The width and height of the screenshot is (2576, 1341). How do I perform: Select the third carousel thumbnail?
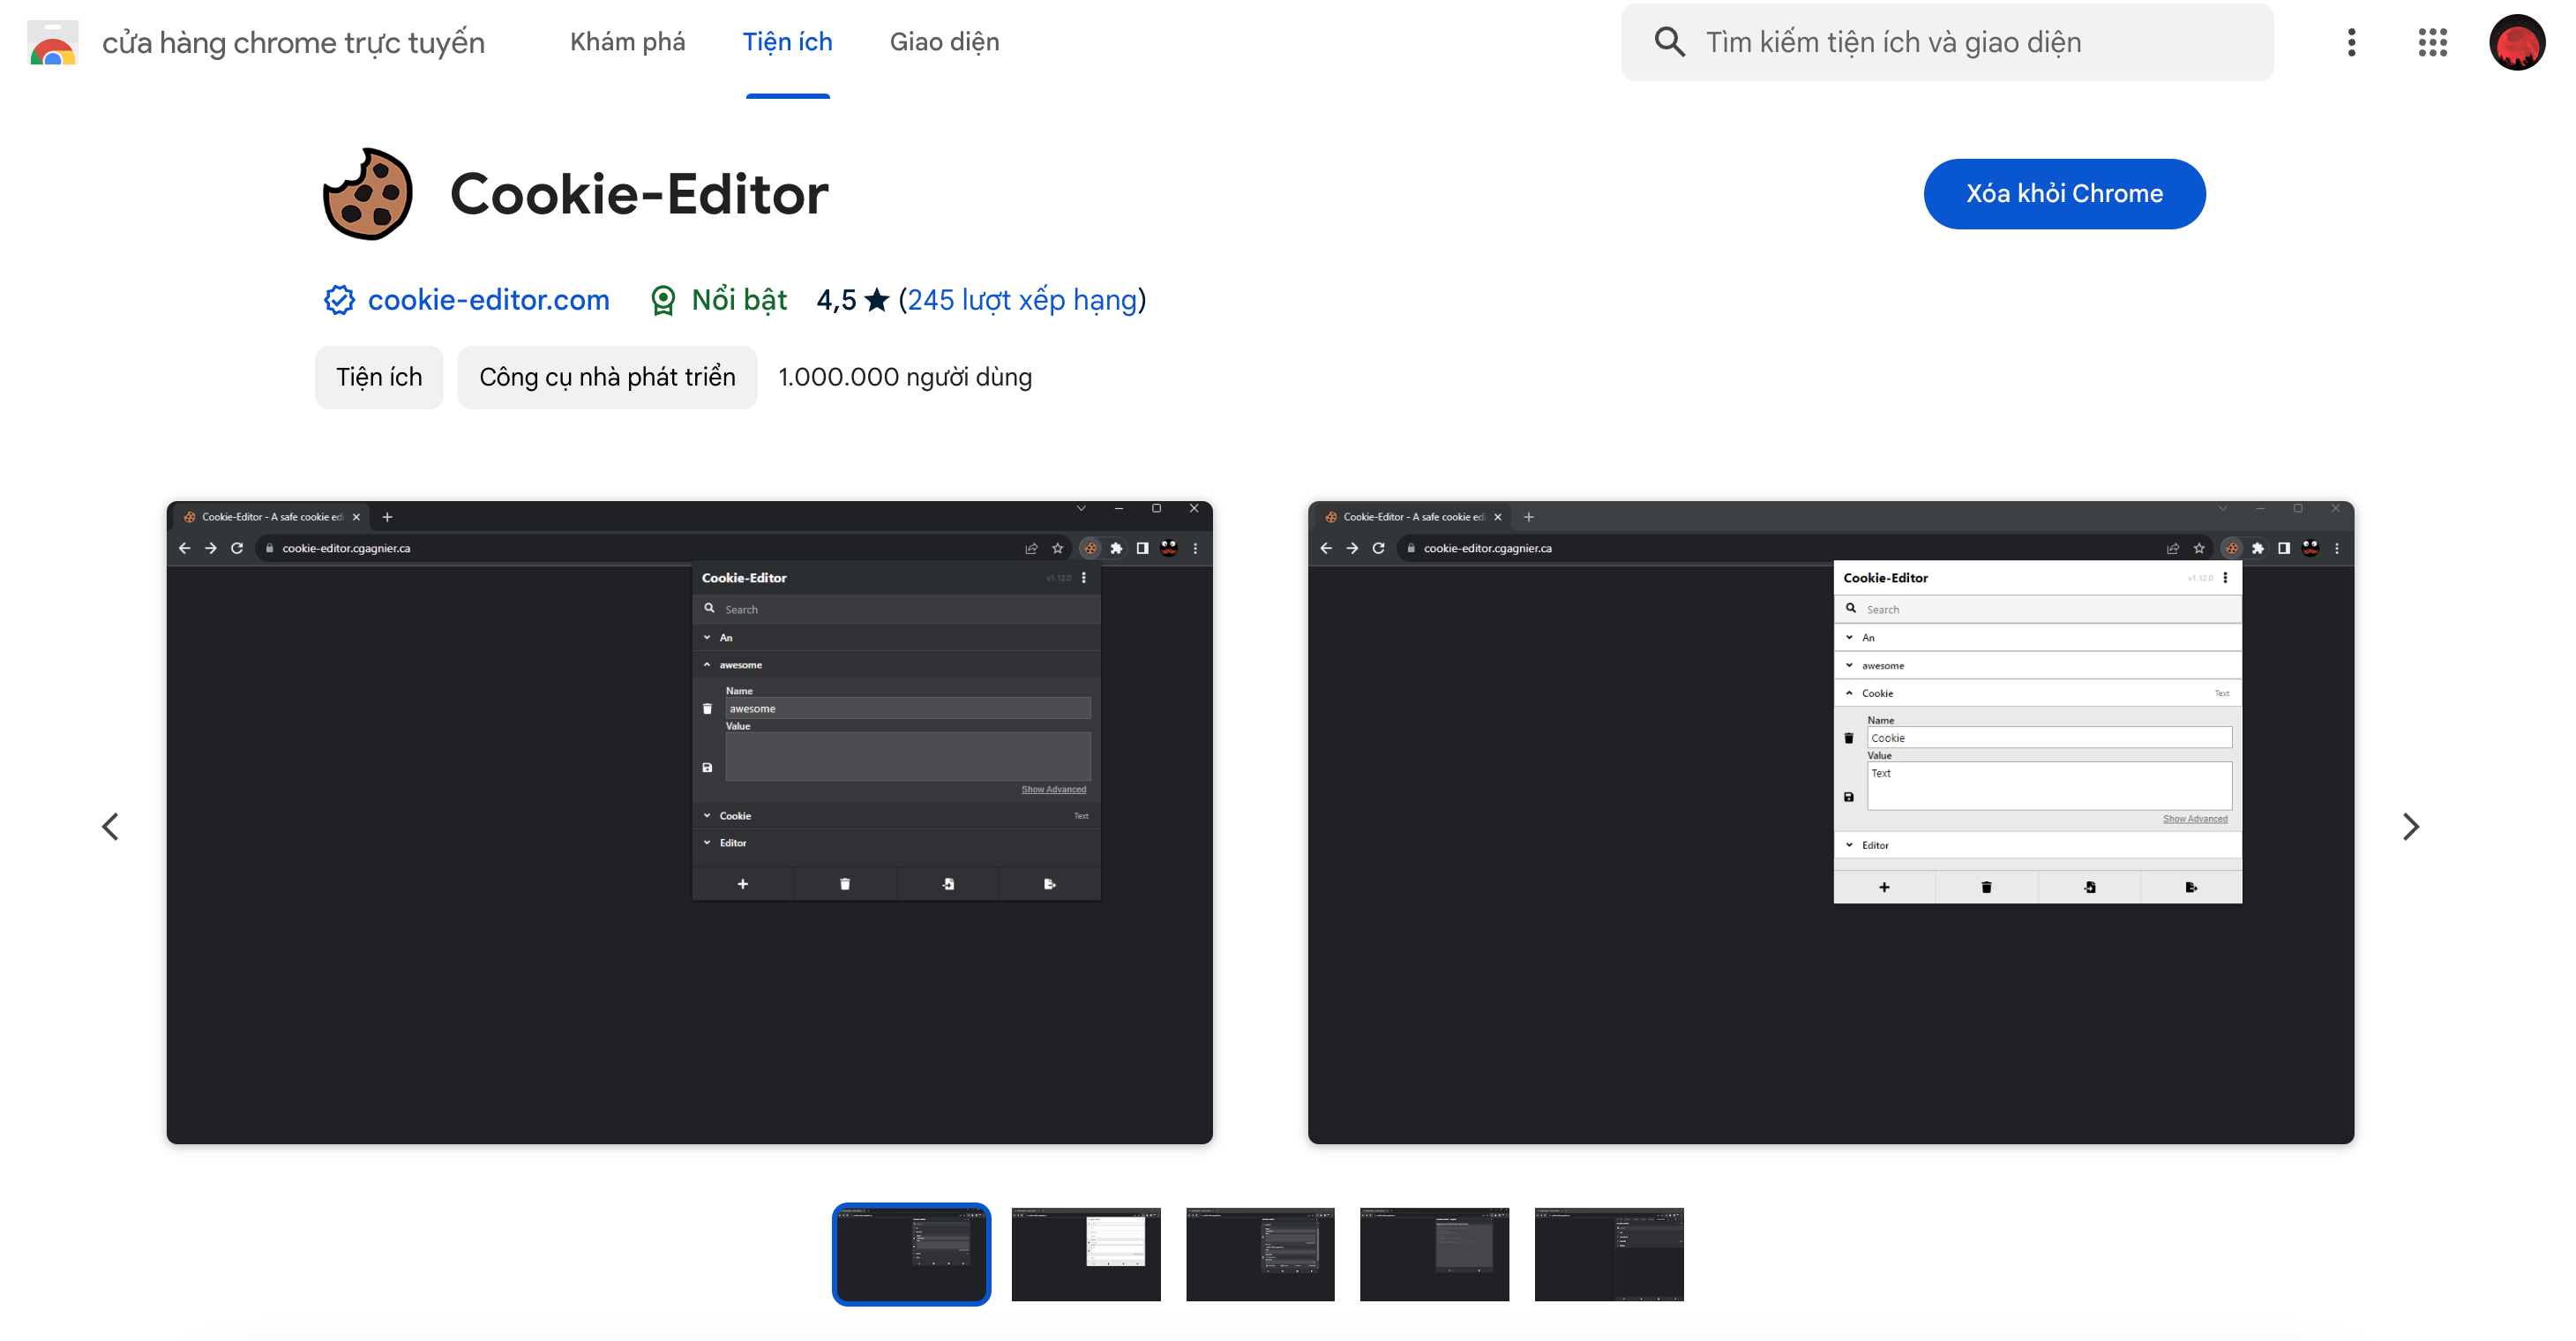point(1259,1254)
